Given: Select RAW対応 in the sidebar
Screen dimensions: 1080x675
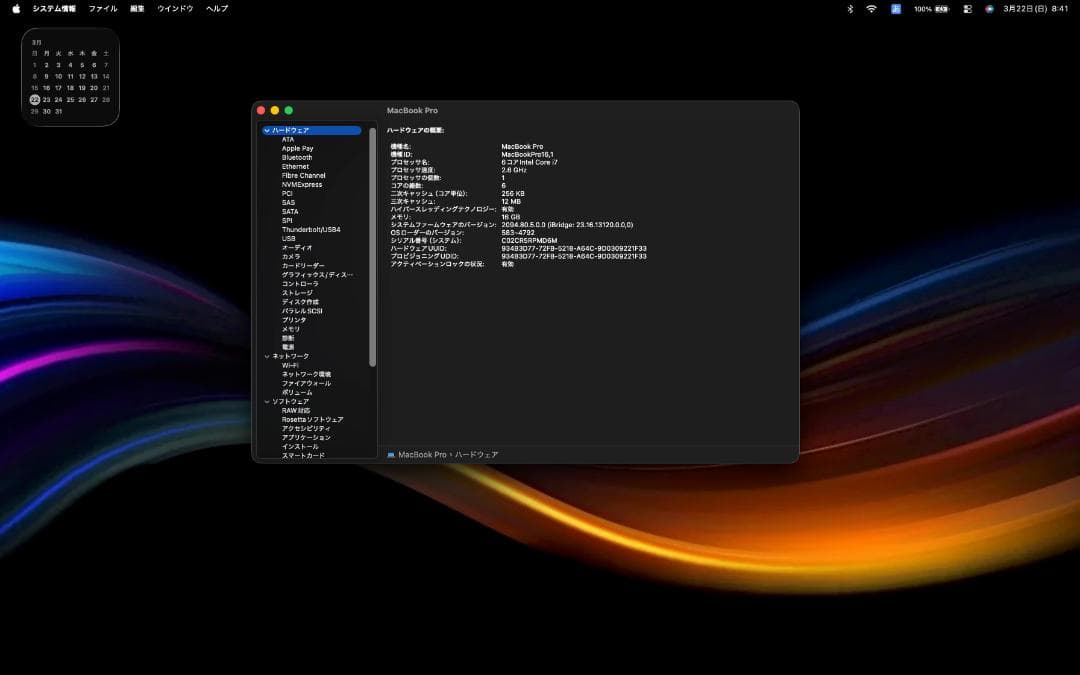Looking at the screenshot, I should pyautogui.click(x=296, y=411).
